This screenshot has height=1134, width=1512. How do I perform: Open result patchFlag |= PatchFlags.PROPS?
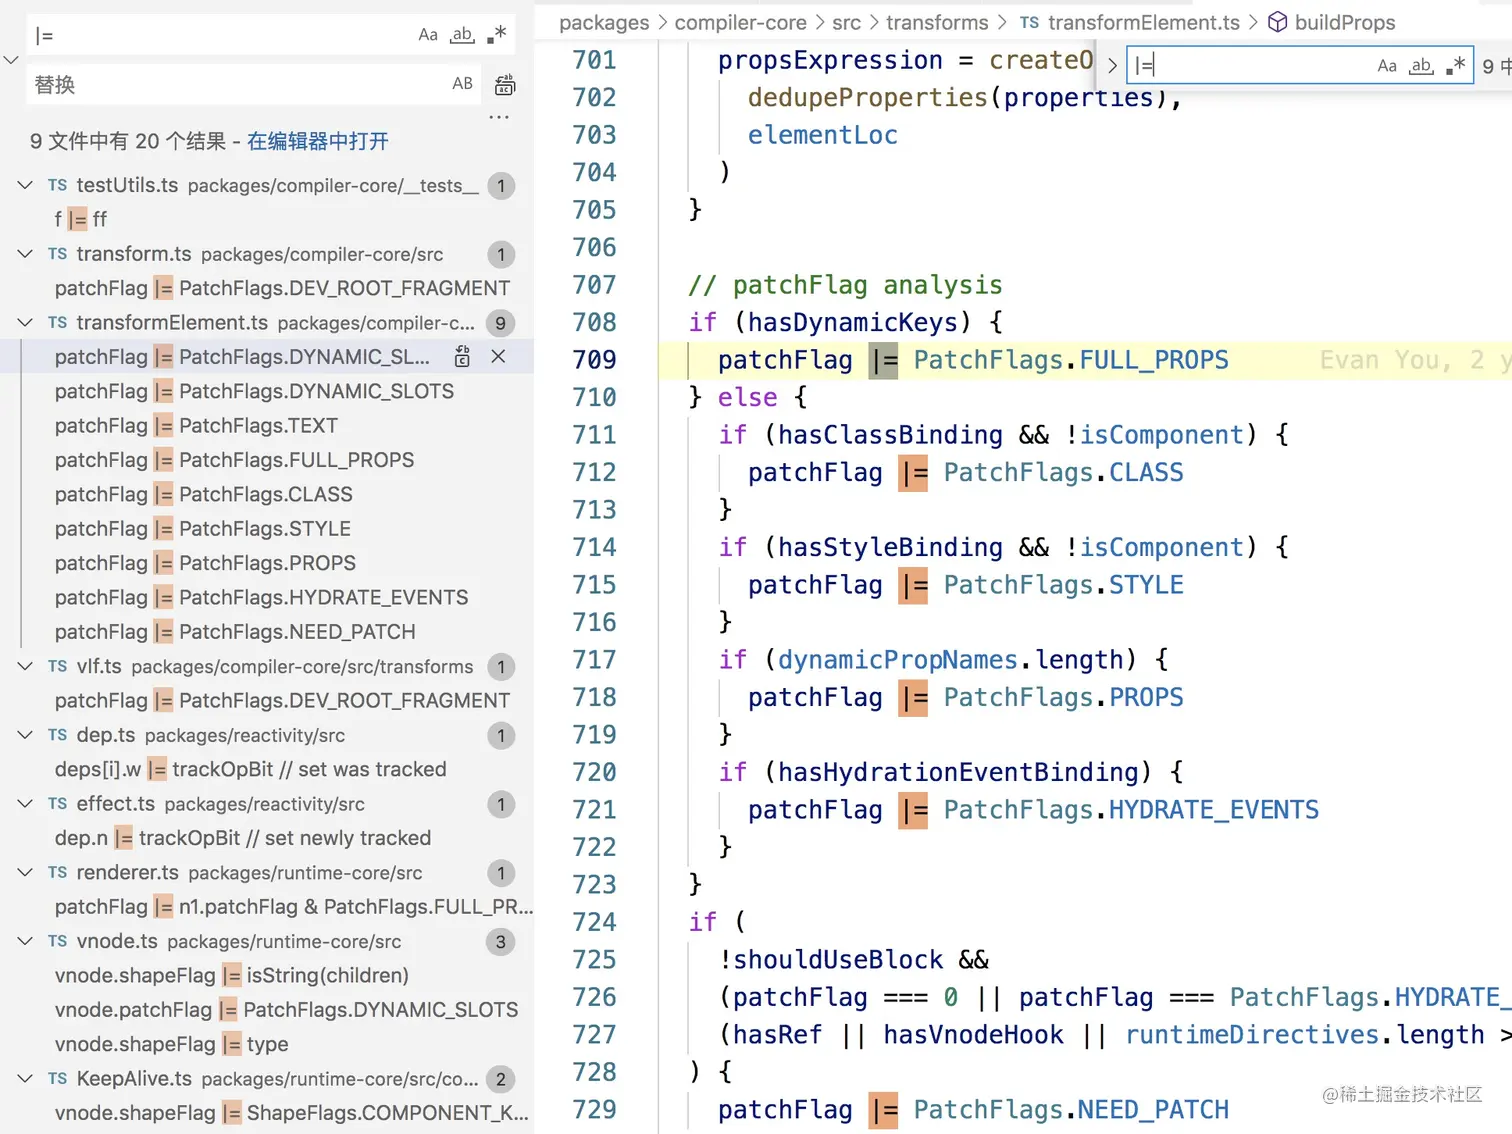[205, 563]
